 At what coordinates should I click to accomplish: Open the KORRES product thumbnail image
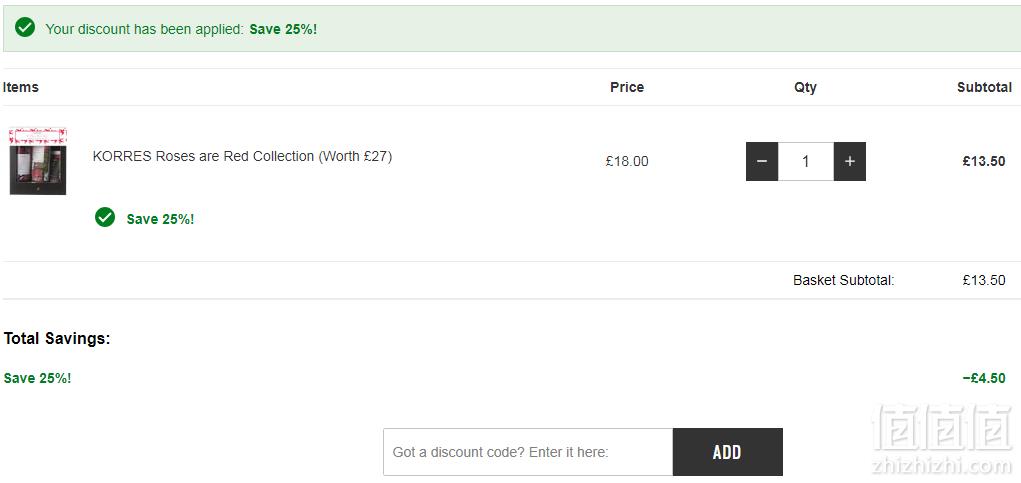38,161
